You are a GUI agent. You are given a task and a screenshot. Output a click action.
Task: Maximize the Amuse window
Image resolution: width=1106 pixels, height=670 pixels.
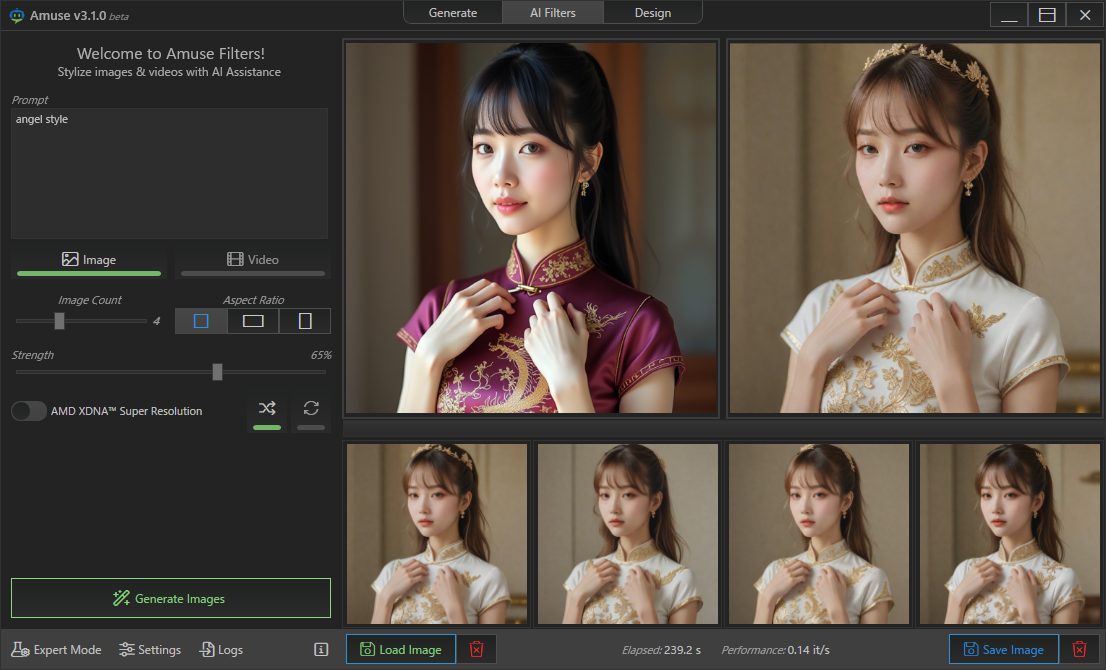[x=1047, y=15]
